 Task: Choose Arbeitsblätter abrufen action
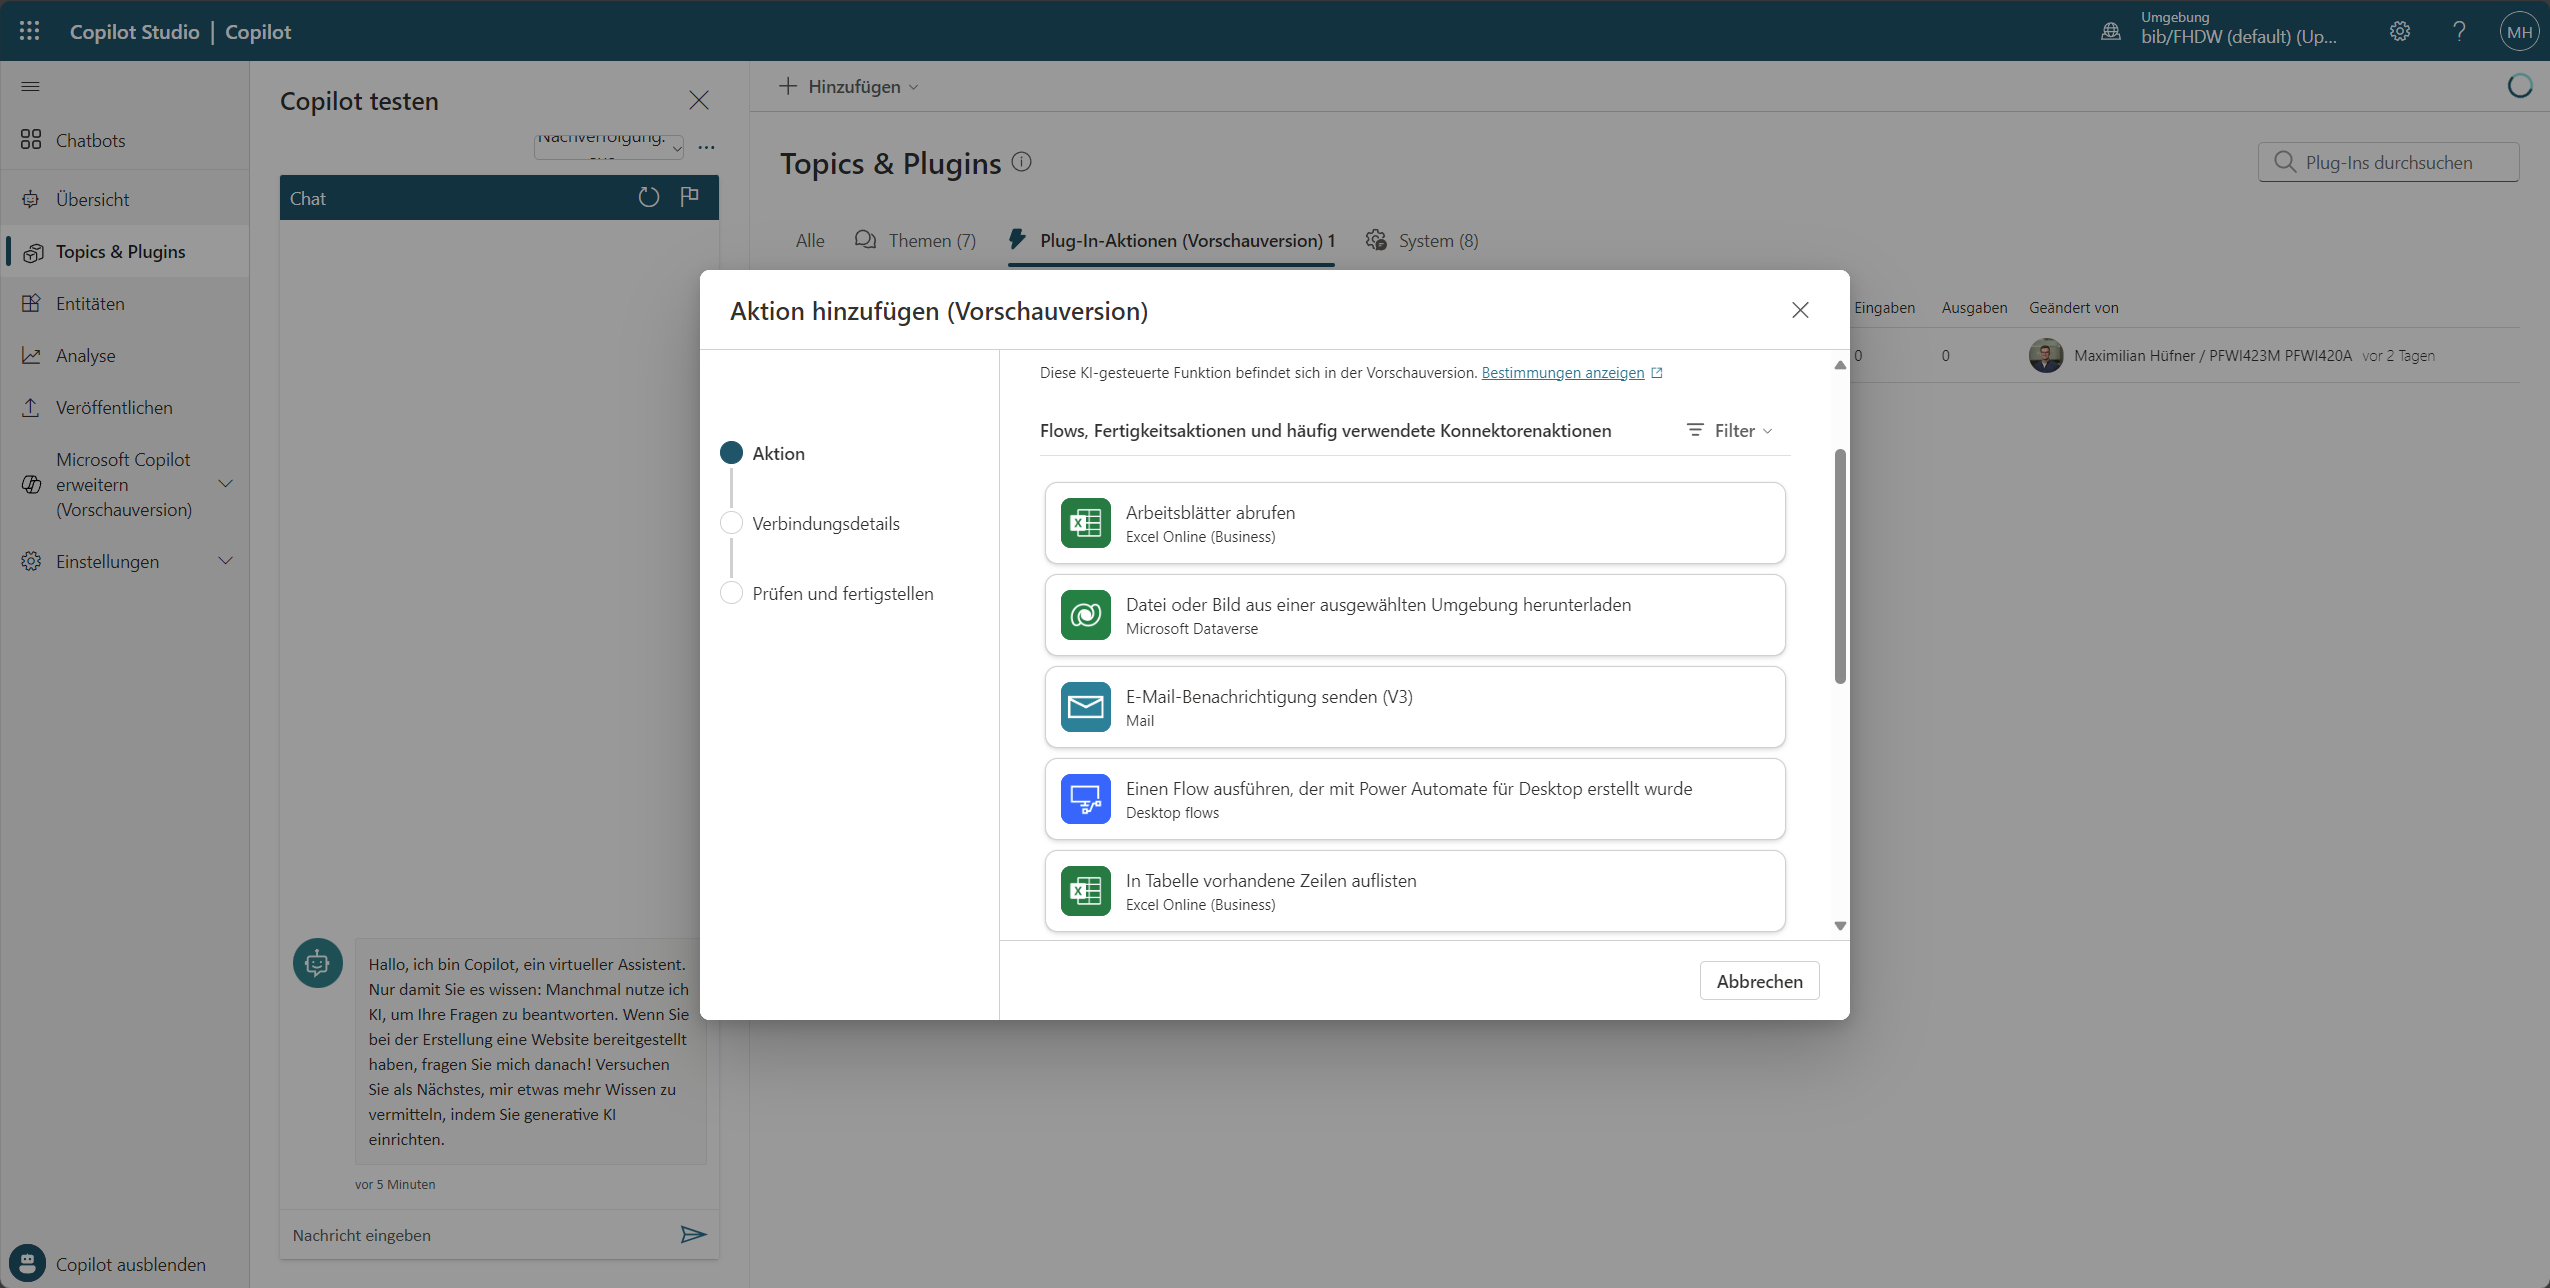[1415, 523]
